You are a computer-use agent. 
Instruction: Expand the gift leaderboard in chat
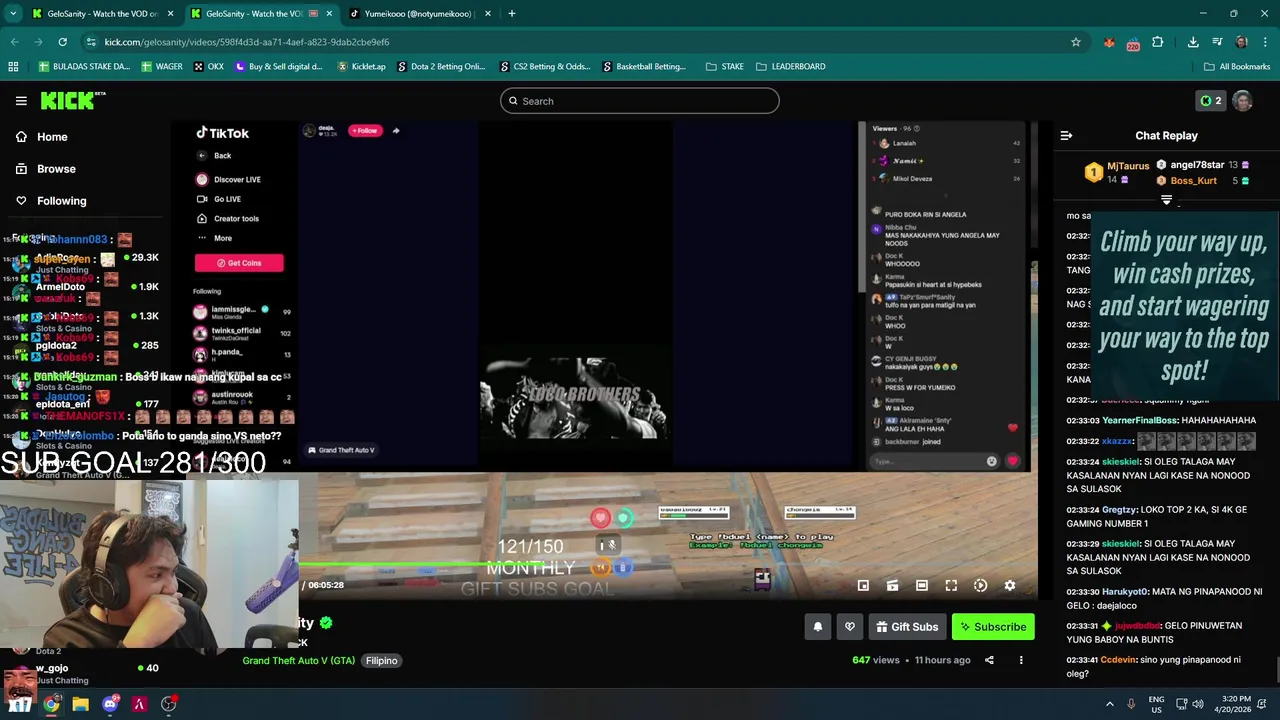[x=1166, y=200]
